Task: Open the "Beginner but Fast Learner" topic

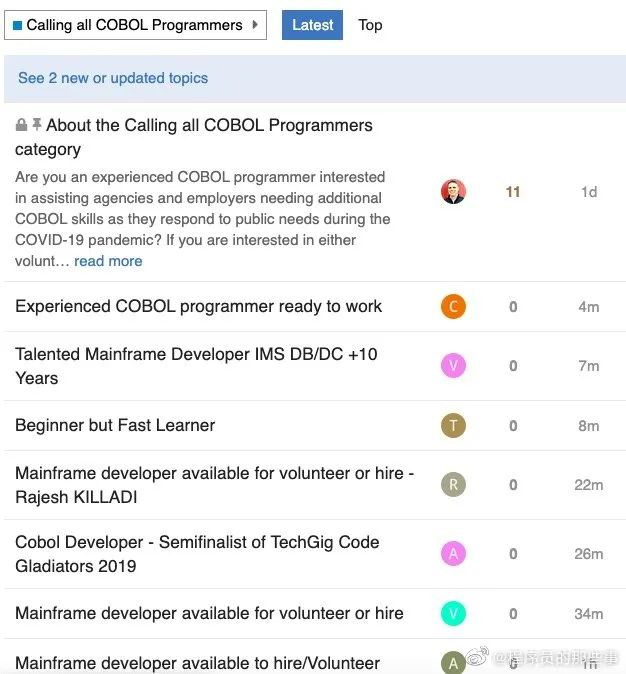Action: pyautogui.click(x=115, y=426)
